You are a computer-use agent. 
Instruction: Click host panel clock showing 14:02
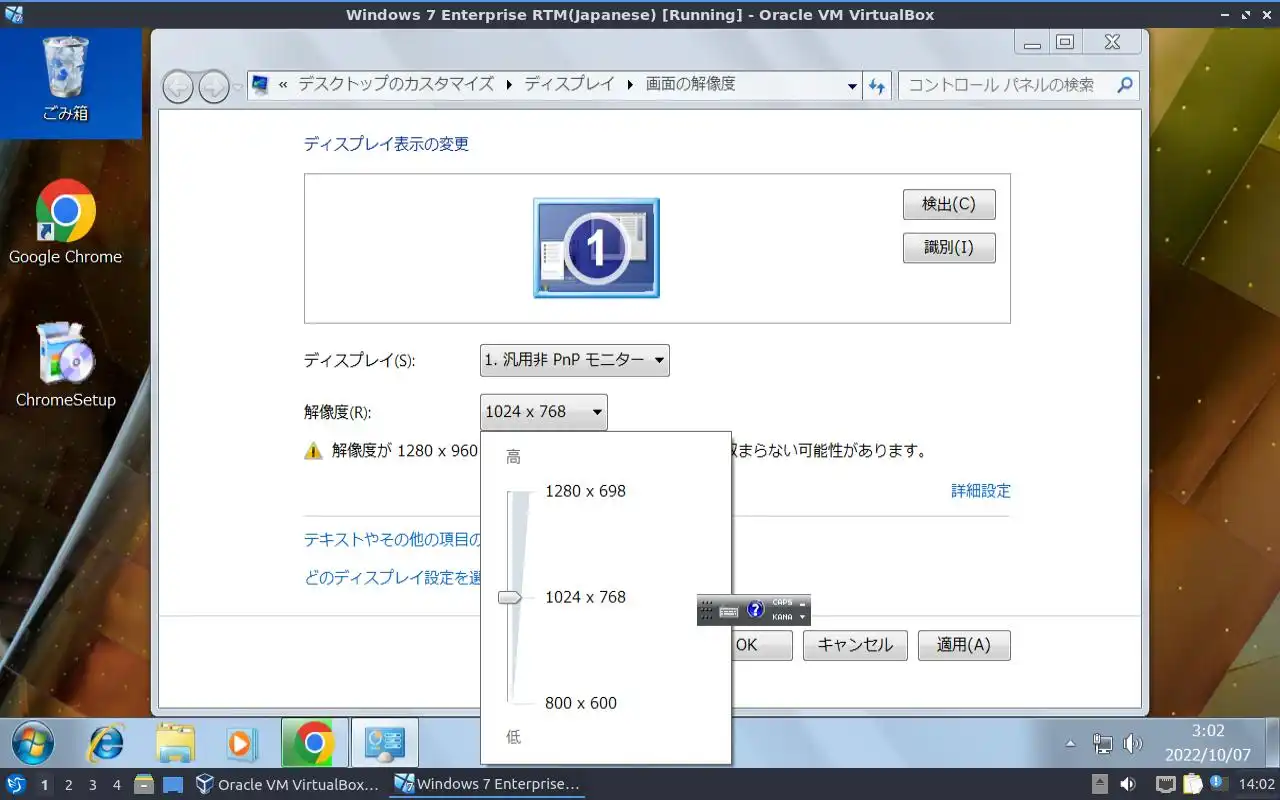point(1257,784)
